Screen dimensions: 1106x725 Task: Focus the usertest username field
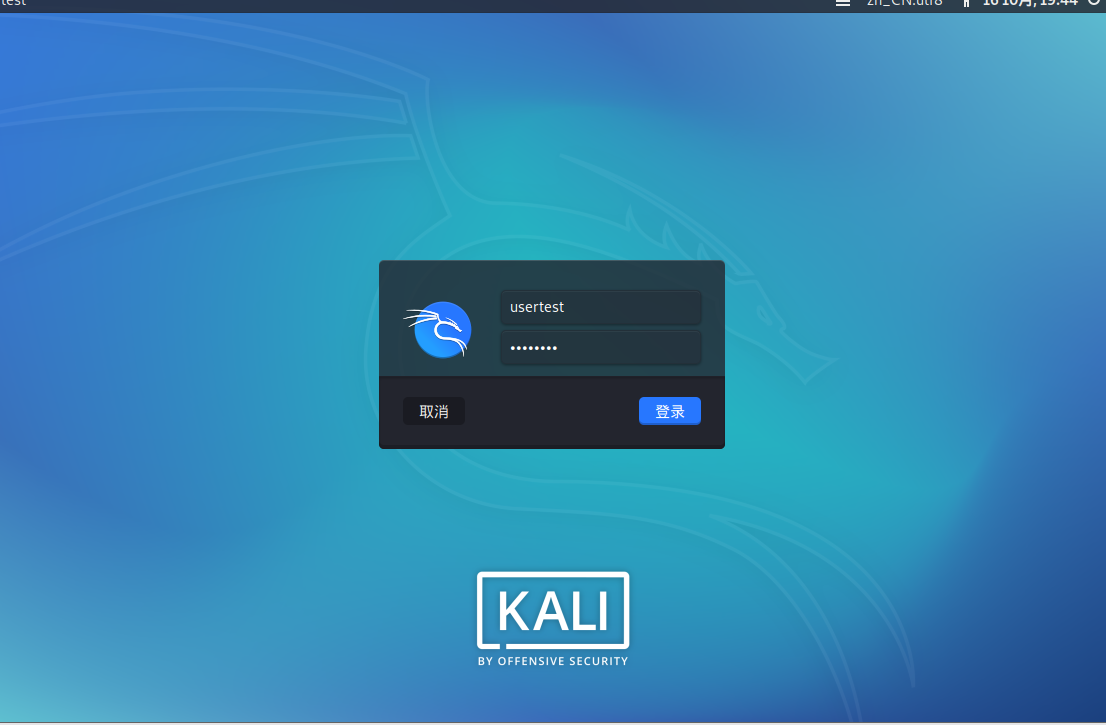(x=601, y=307)
